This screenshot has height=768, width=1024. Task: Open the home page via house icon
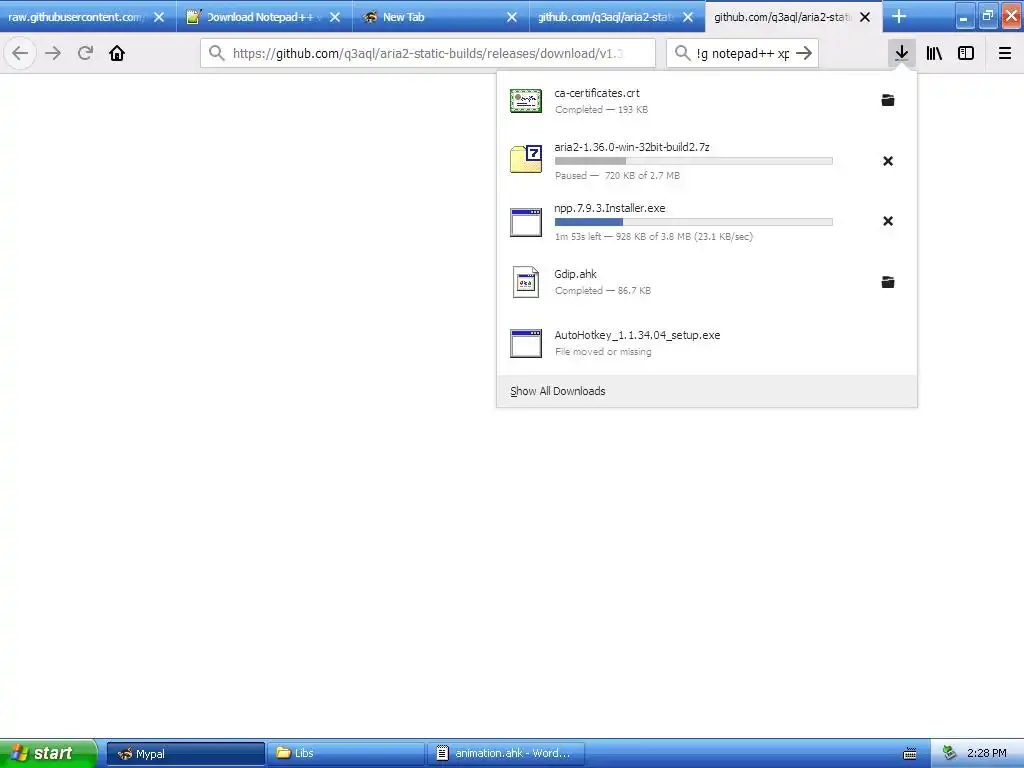117,53
